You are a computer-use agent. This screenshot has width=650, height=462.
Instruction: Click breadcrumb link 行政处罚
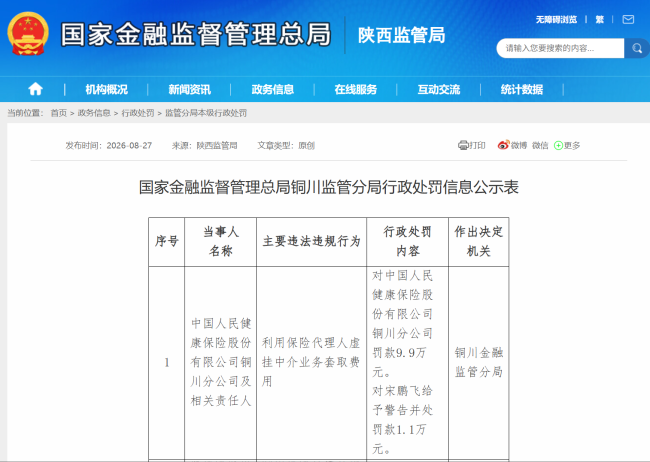pyautogui.click(x=138, y=113)
